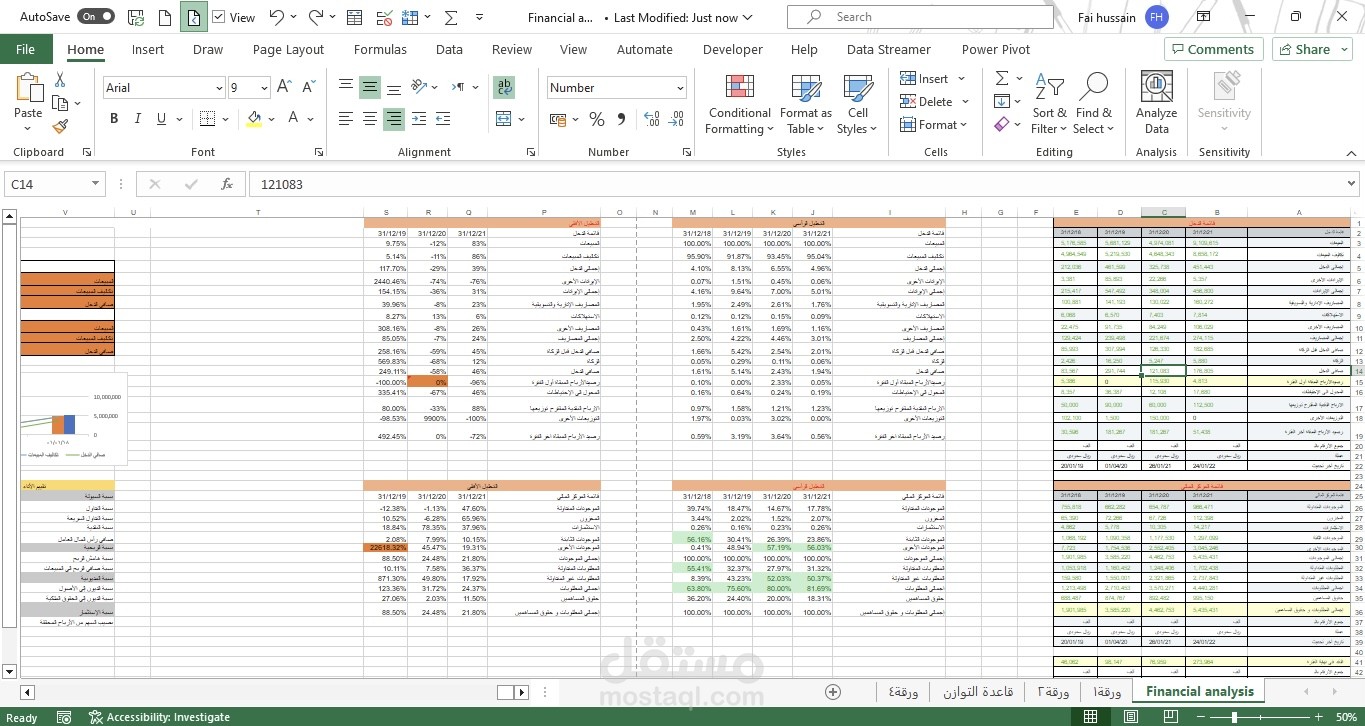Open the Format cells button in Cells group
The width and height of the screenshot is (1365, 726).
coord(934,125)
